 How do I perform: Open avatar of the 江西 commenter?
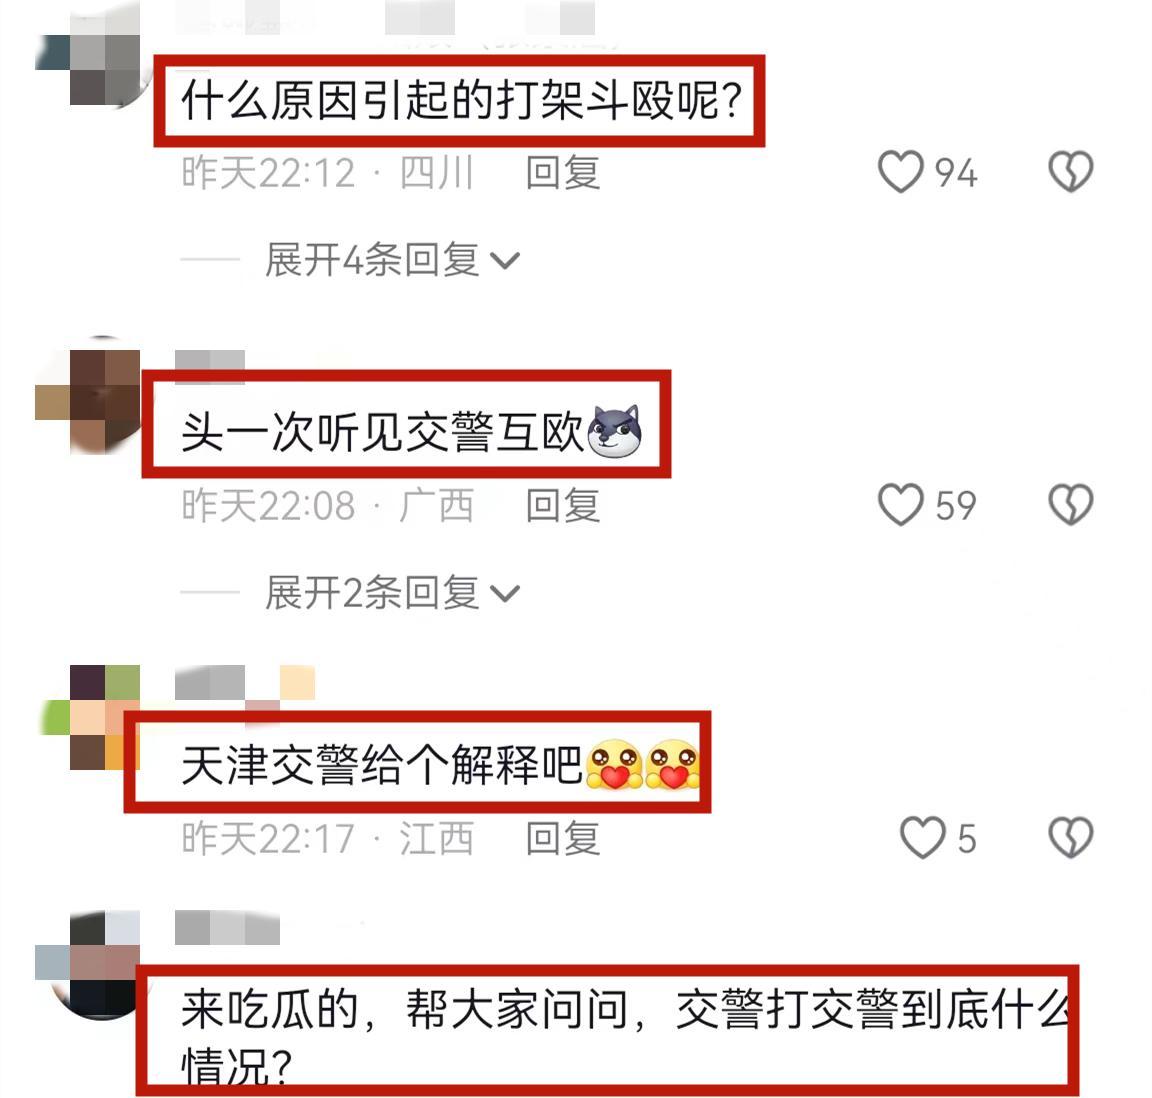pos(90,717)
